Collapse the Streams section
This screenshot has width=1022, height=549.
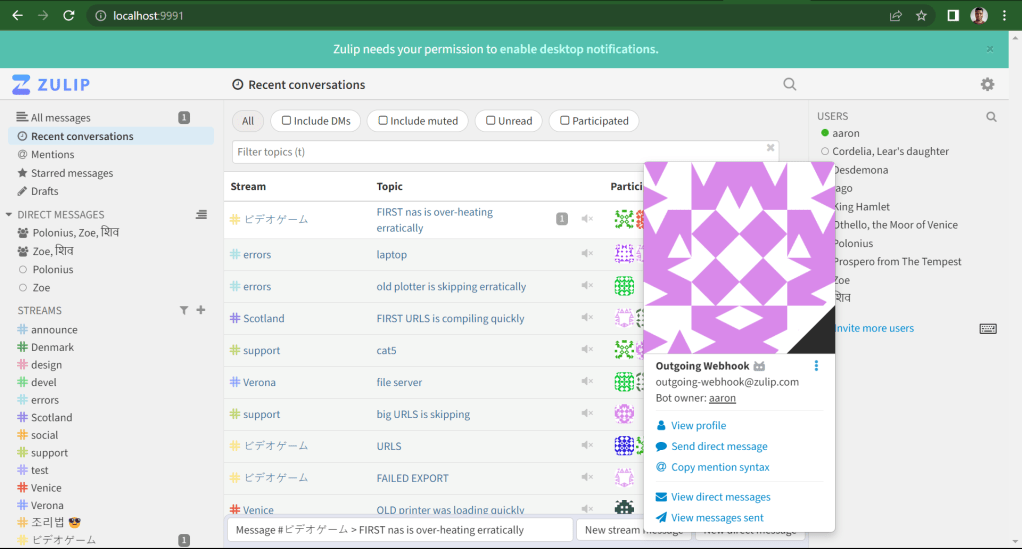[x=9, y=311]
